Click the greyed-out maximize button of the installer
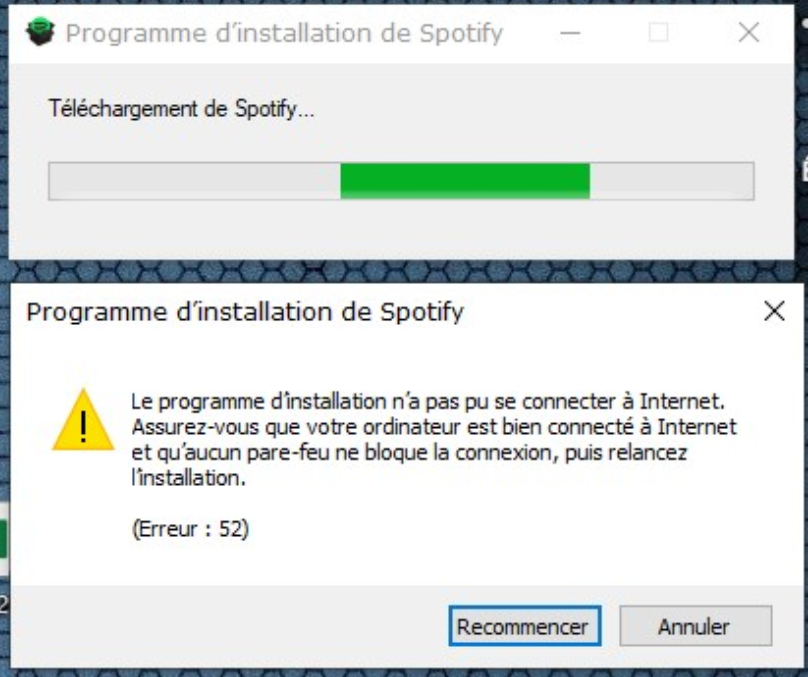Screen dimensions: 808x677 click(x=659, y=32)
